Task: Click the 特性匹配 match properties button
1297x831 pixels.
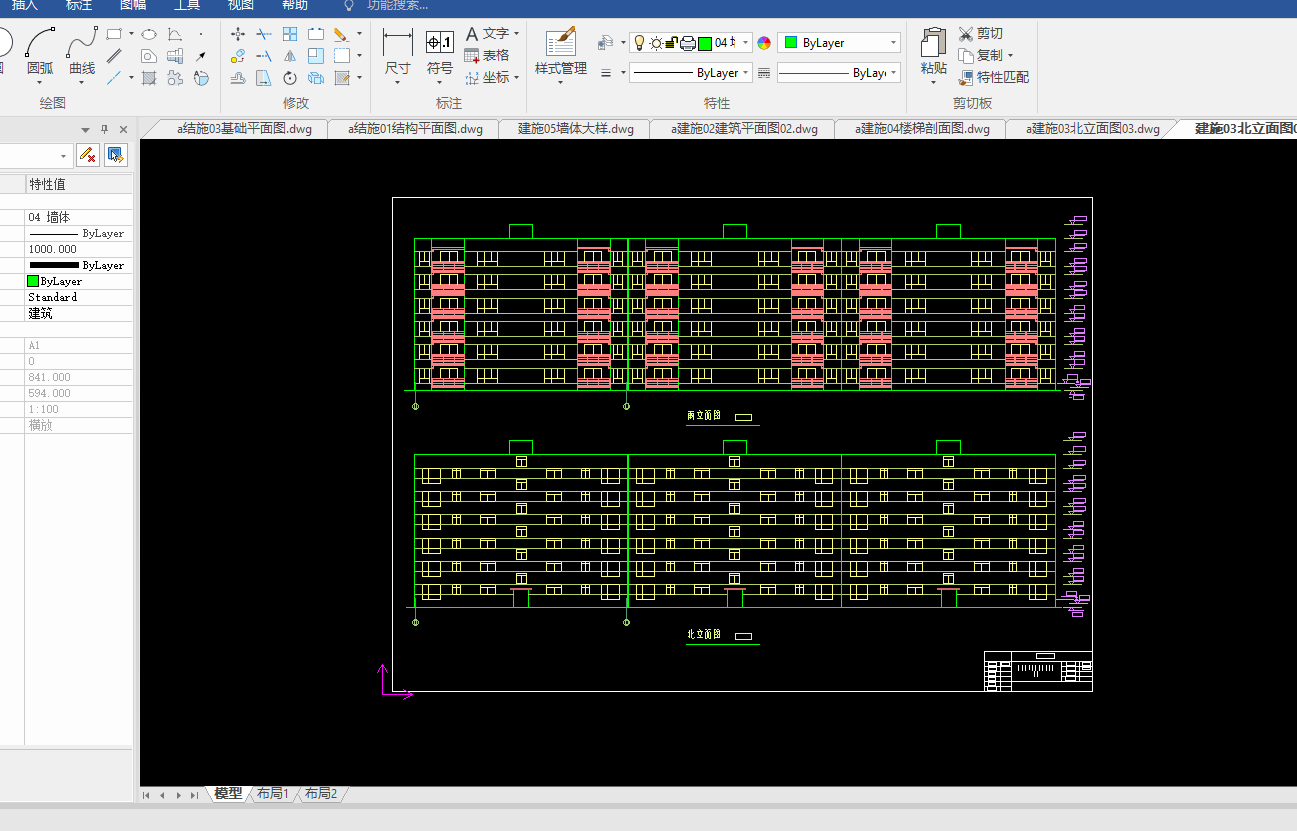Action: (993, 78)
